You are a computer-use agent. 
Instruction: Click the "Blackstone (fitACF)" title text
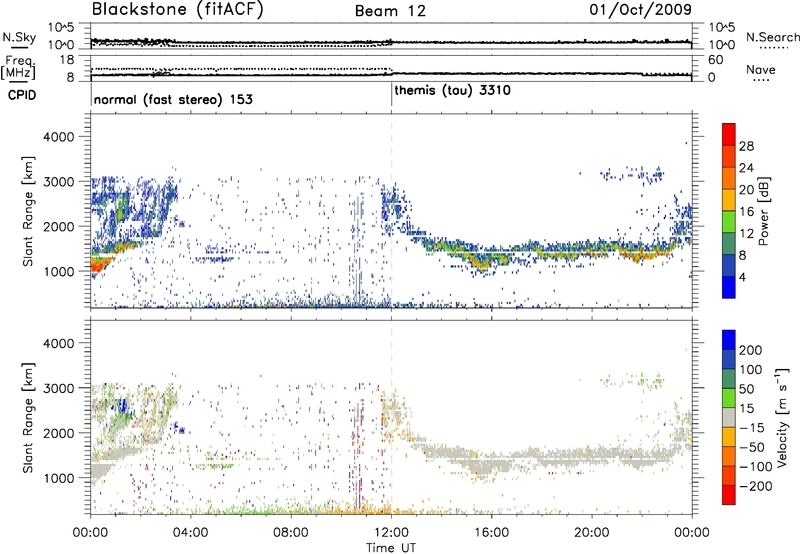click(x=177, y=10)
